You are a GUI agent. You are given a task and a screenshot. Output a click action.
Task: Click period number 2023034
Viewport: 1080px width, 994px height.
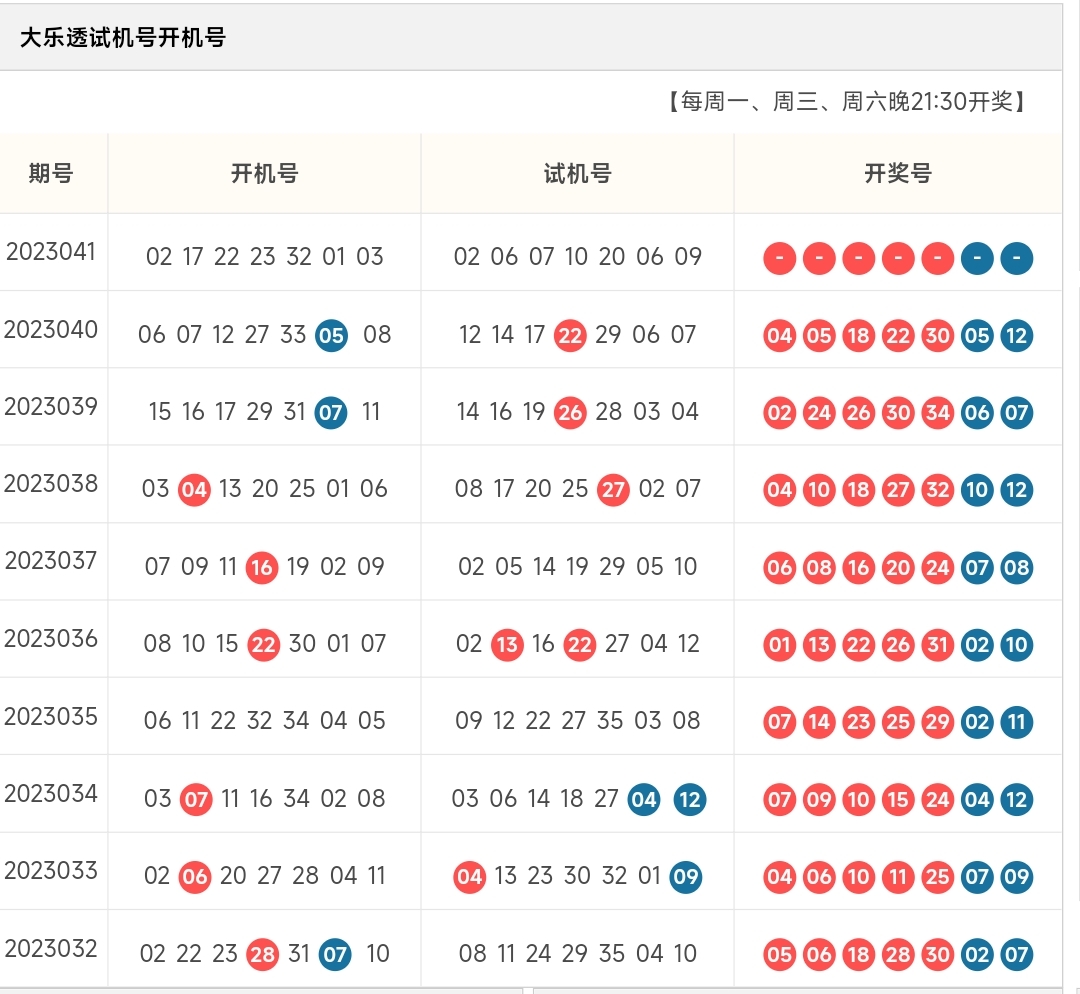51,794
